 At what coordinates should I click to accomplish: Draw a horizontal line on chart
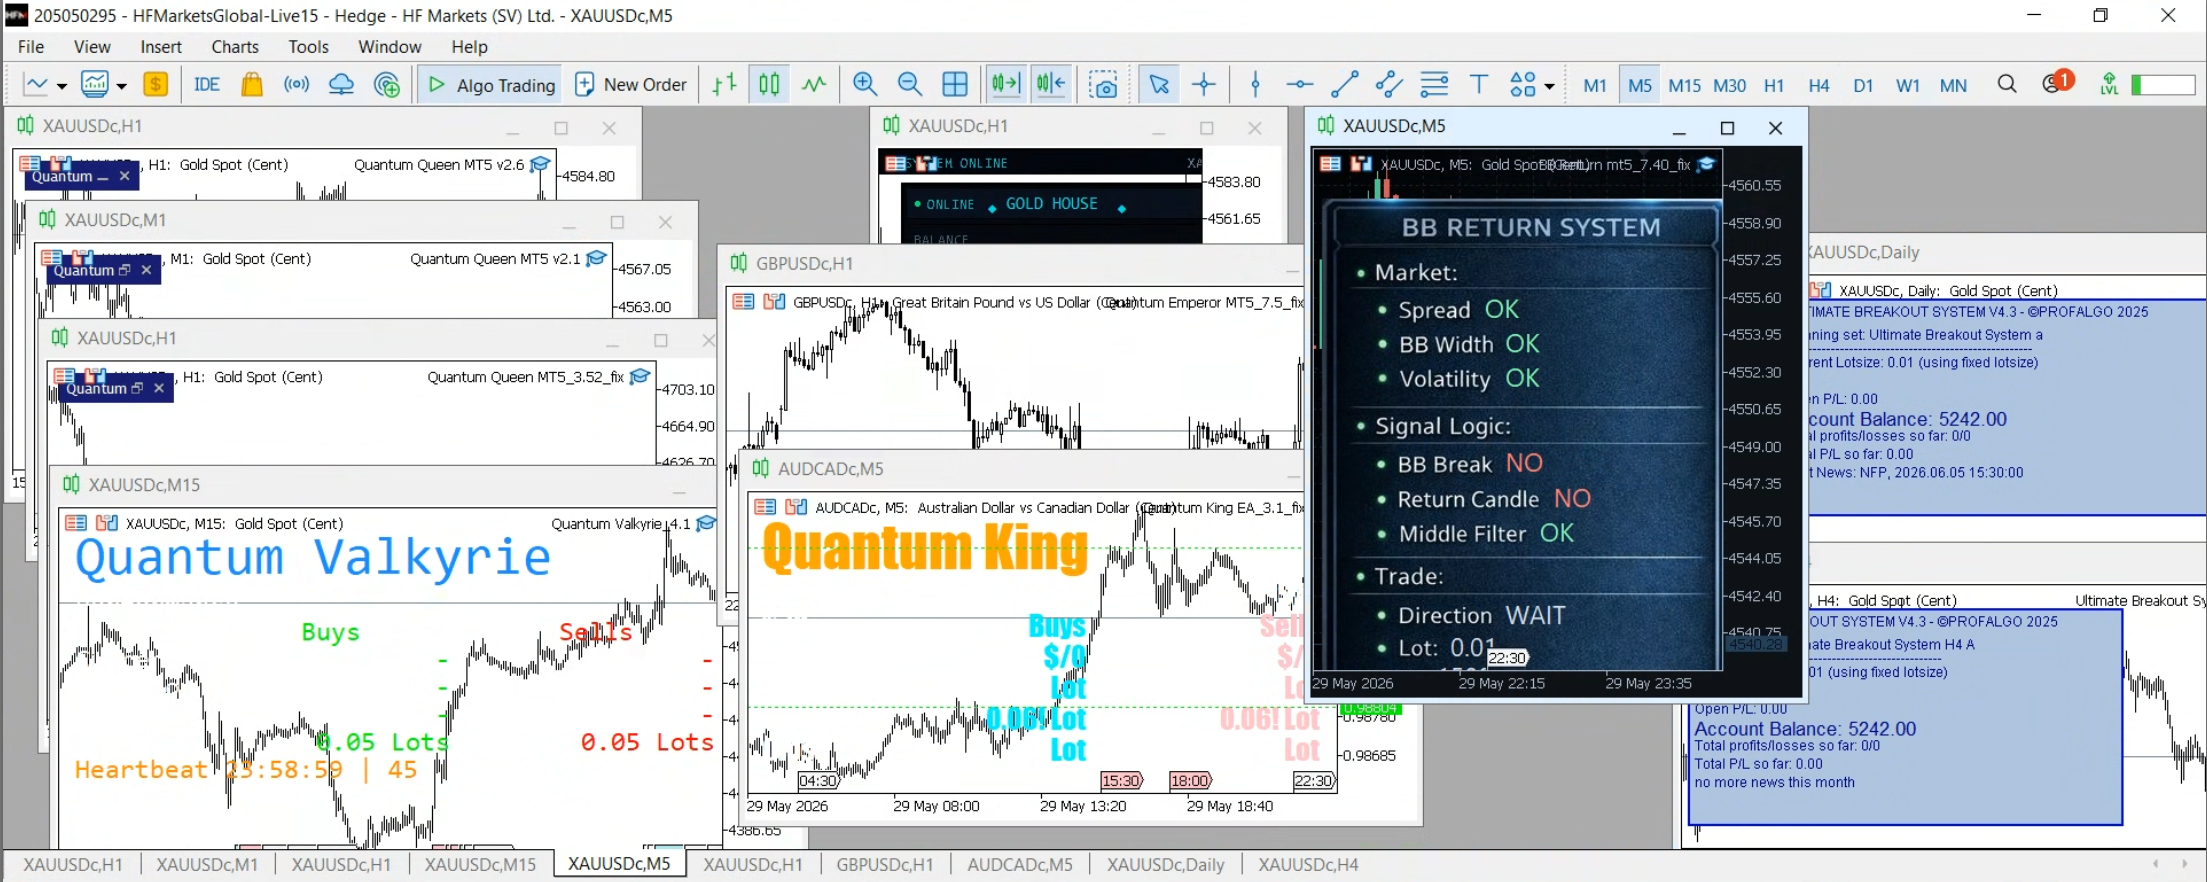(x=1299, y=85)
